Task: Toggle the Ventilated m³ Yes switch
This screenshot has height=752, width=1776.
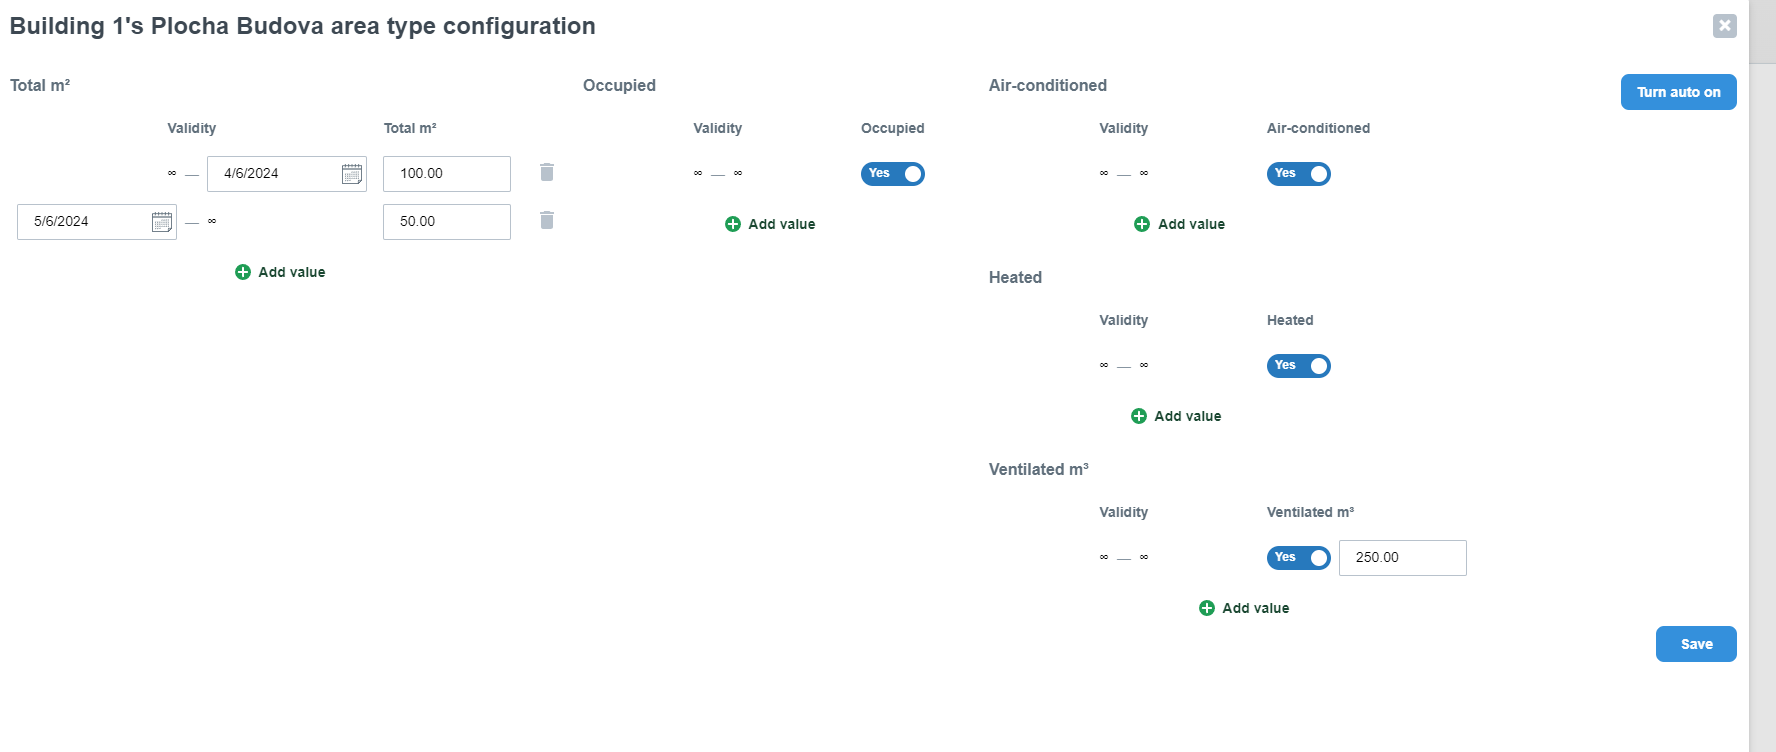Action: [x=1298, y=558]
